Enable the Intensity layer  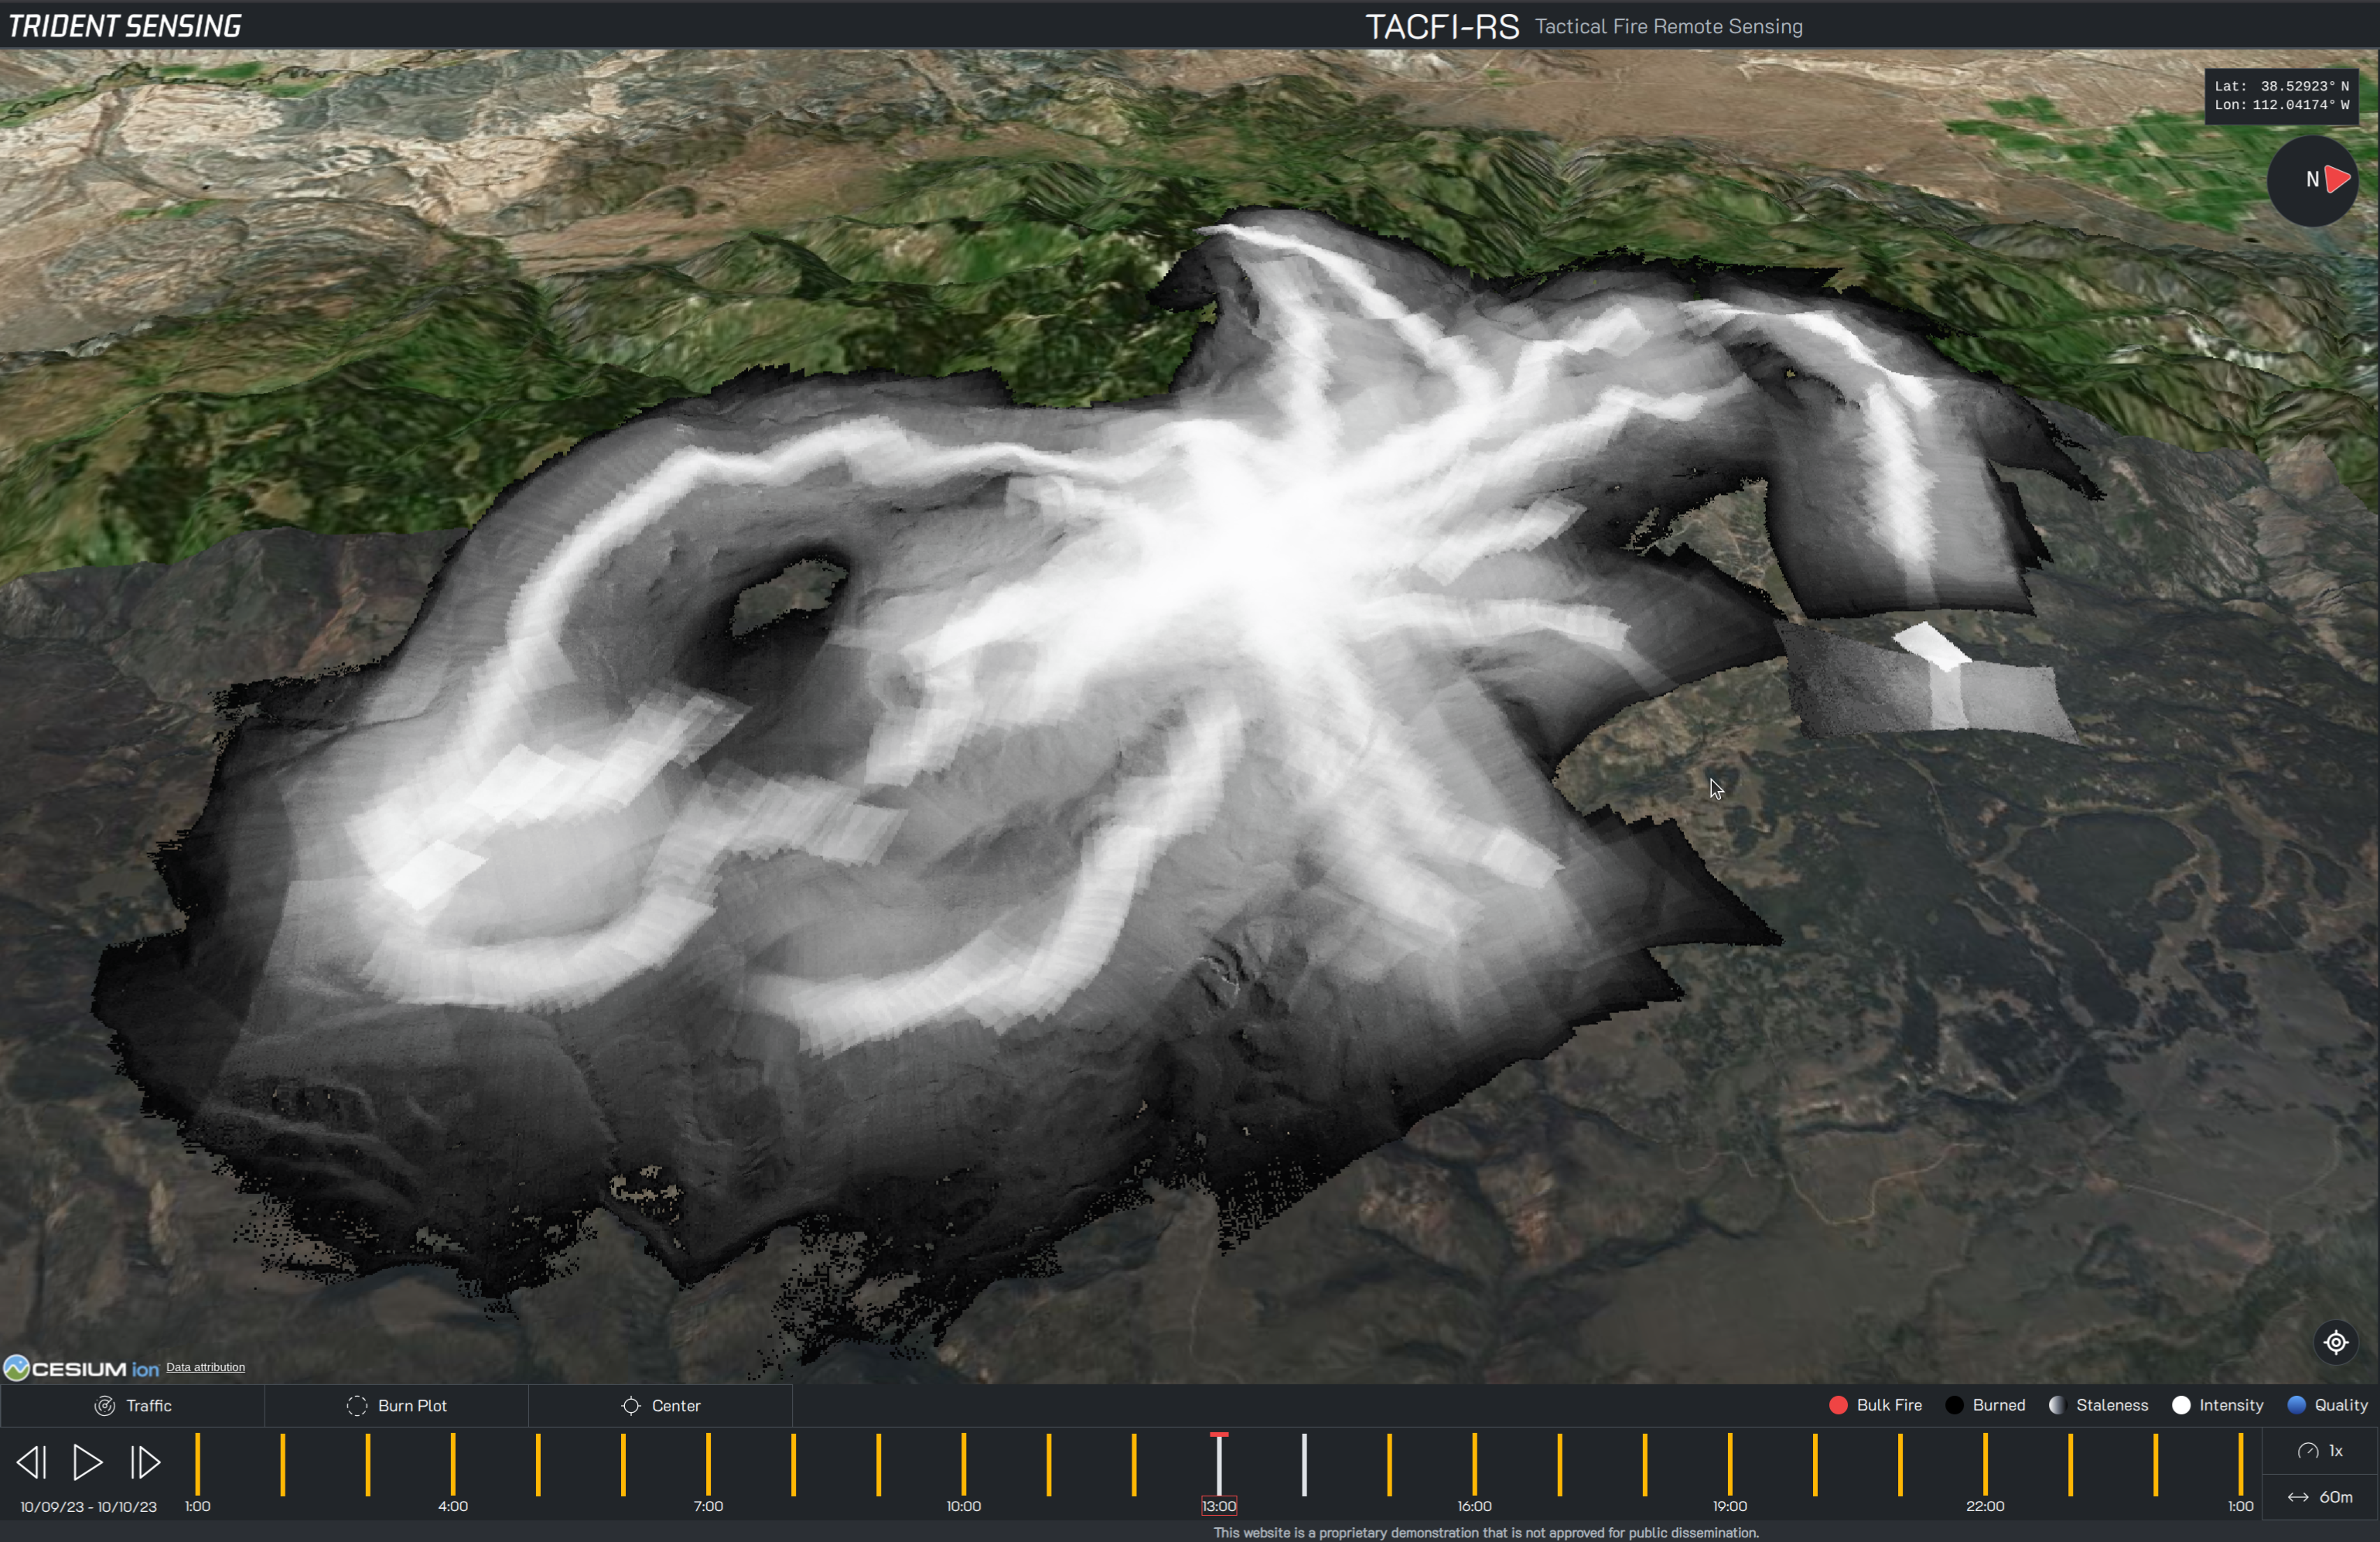[x=2218, y=1405]
